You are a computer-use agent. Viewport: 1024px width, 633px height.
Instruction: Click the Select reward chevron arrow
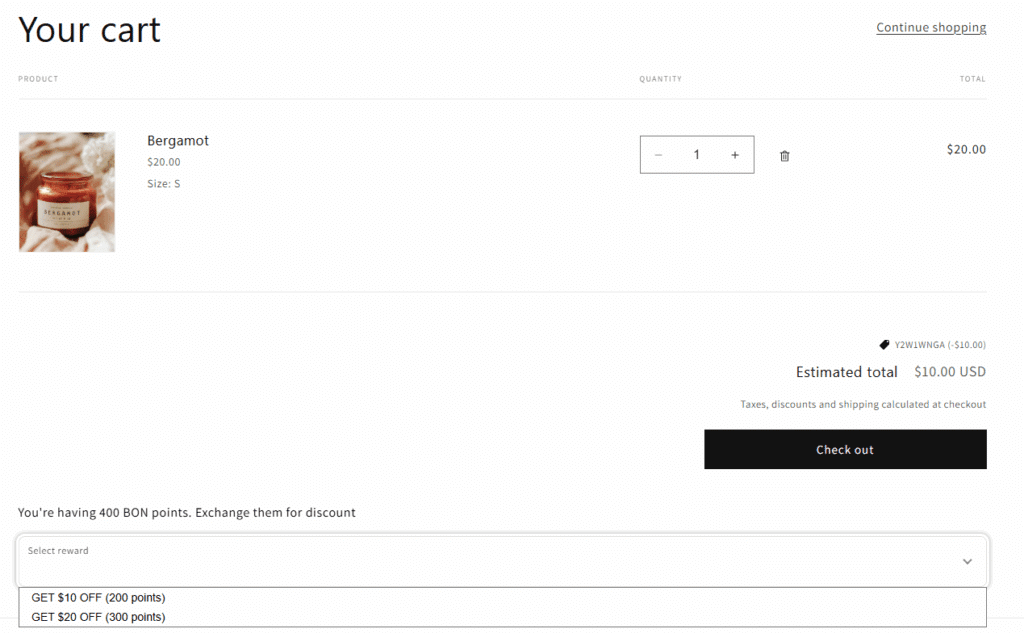pos(967,561)
